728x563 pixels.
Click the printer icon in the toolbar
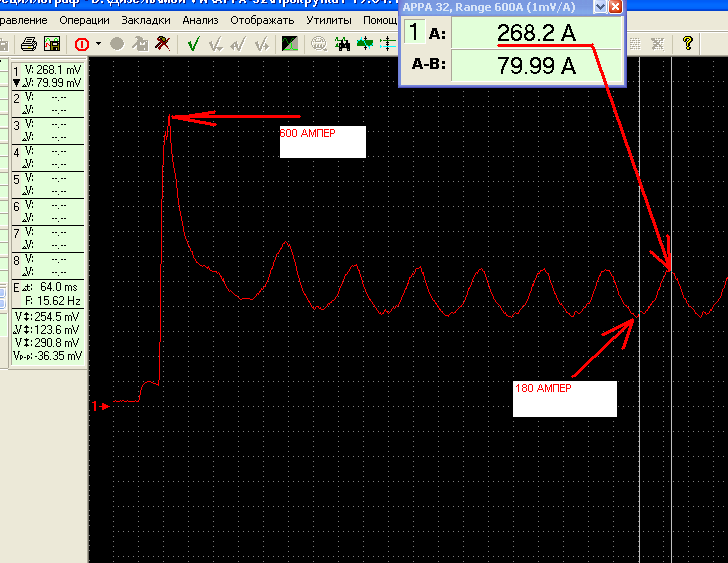pos(29,44)
